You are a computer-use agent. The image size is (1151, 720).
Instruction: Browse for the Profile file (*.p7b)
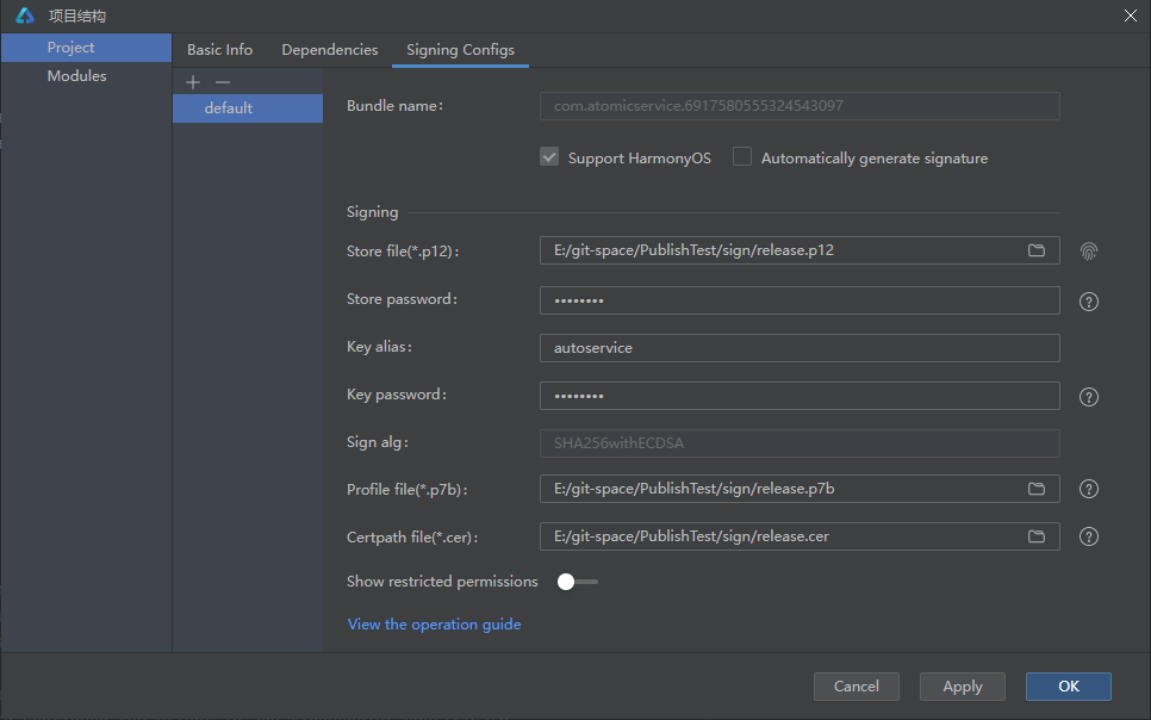(1037, 489)
